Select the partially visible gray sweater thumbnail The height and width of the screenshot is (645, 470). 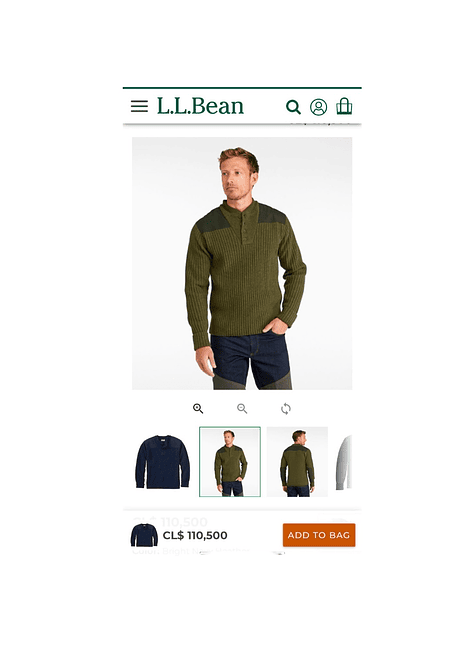pyautogui.click(x=343, y=462)
